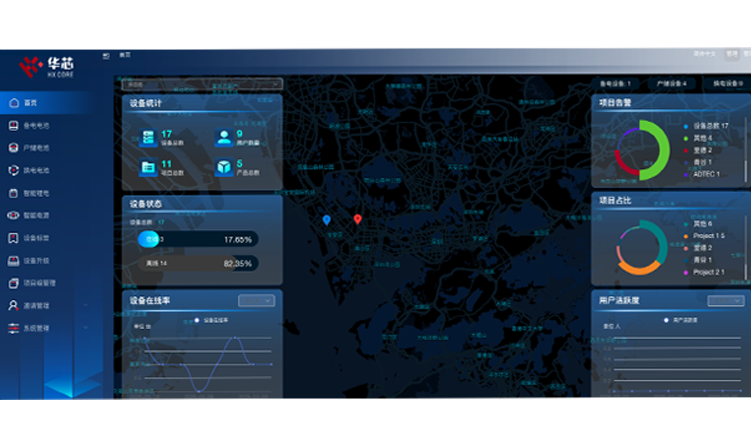Open the project selector dropdown above 设备统计
751x423 pixels.
(x=202, y=84)
